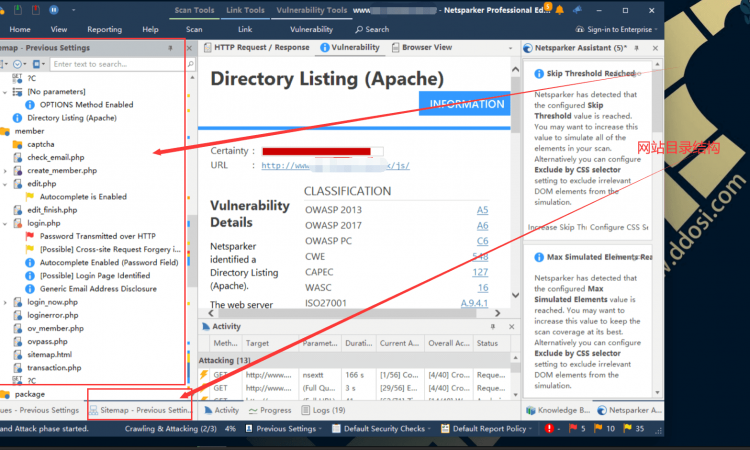
Task: Open the CAPEC 127 link
Action: pos(480,272)
